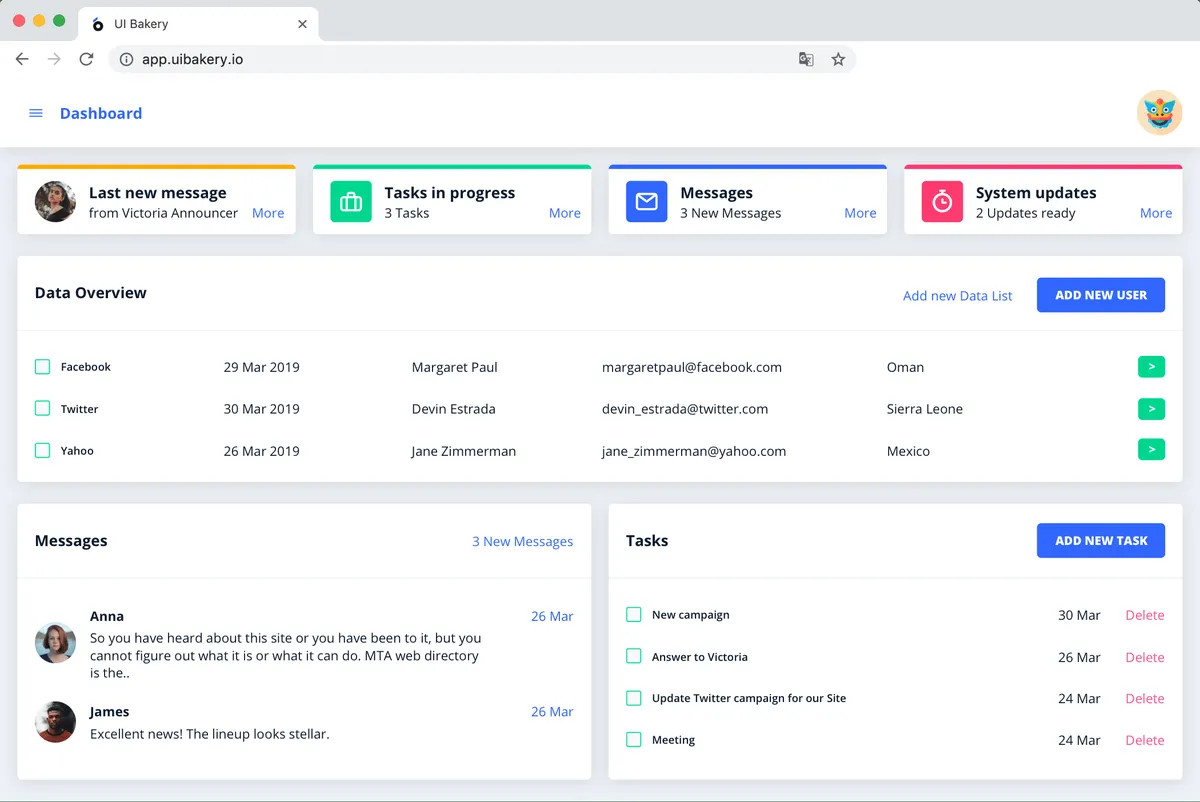
Task: Open the user profile avatar
Action: tap(1159, 113)
